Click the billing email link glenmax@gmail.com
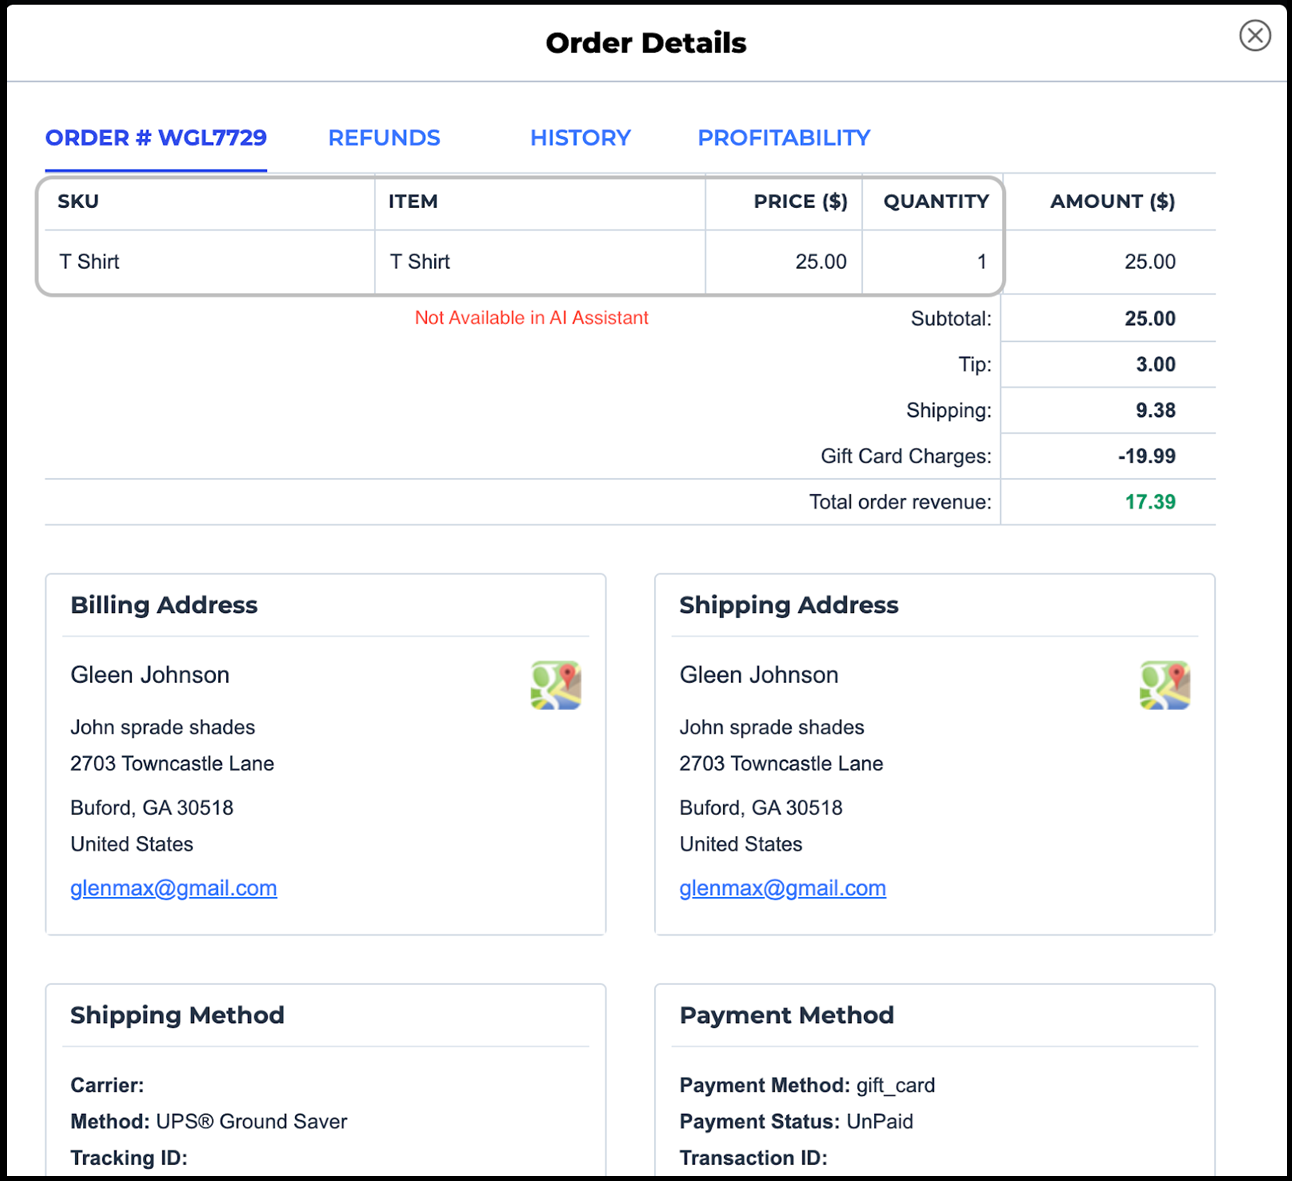The width and height of the screenshot is (1292, 1181). [173, 888]
